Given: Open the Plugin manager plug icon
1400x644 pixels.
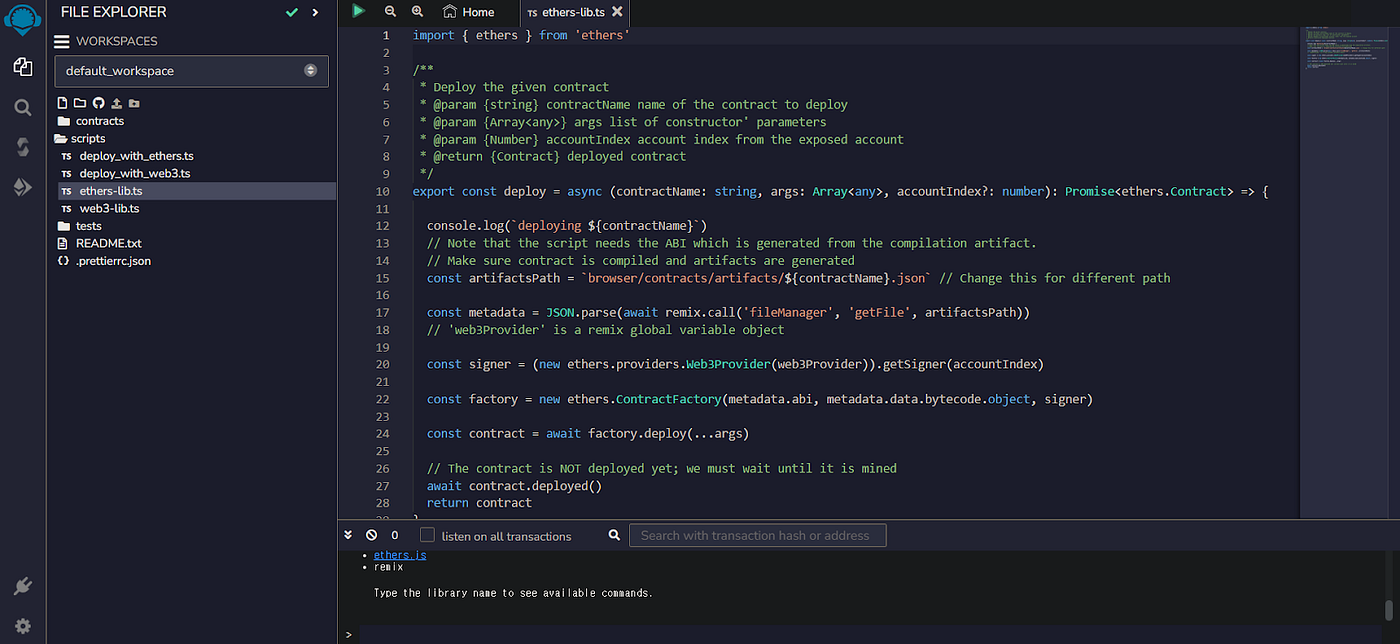Looking at the screenshot, I should [x=22, y=586].
